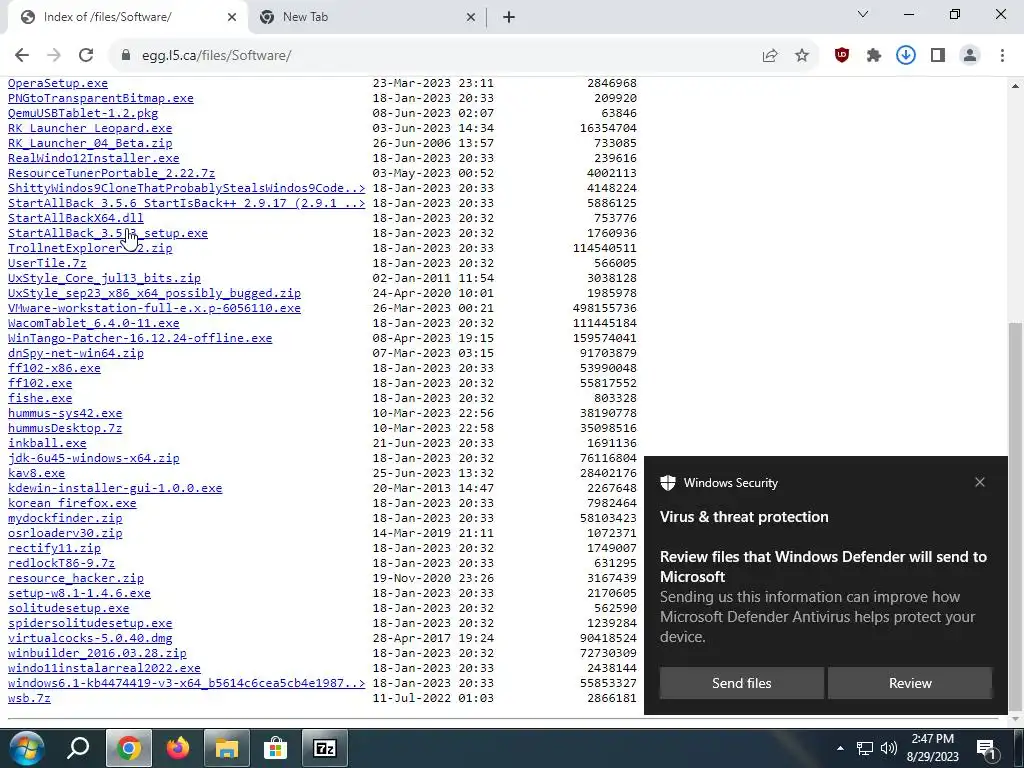Open the volume tray icon

pos(889,748)
